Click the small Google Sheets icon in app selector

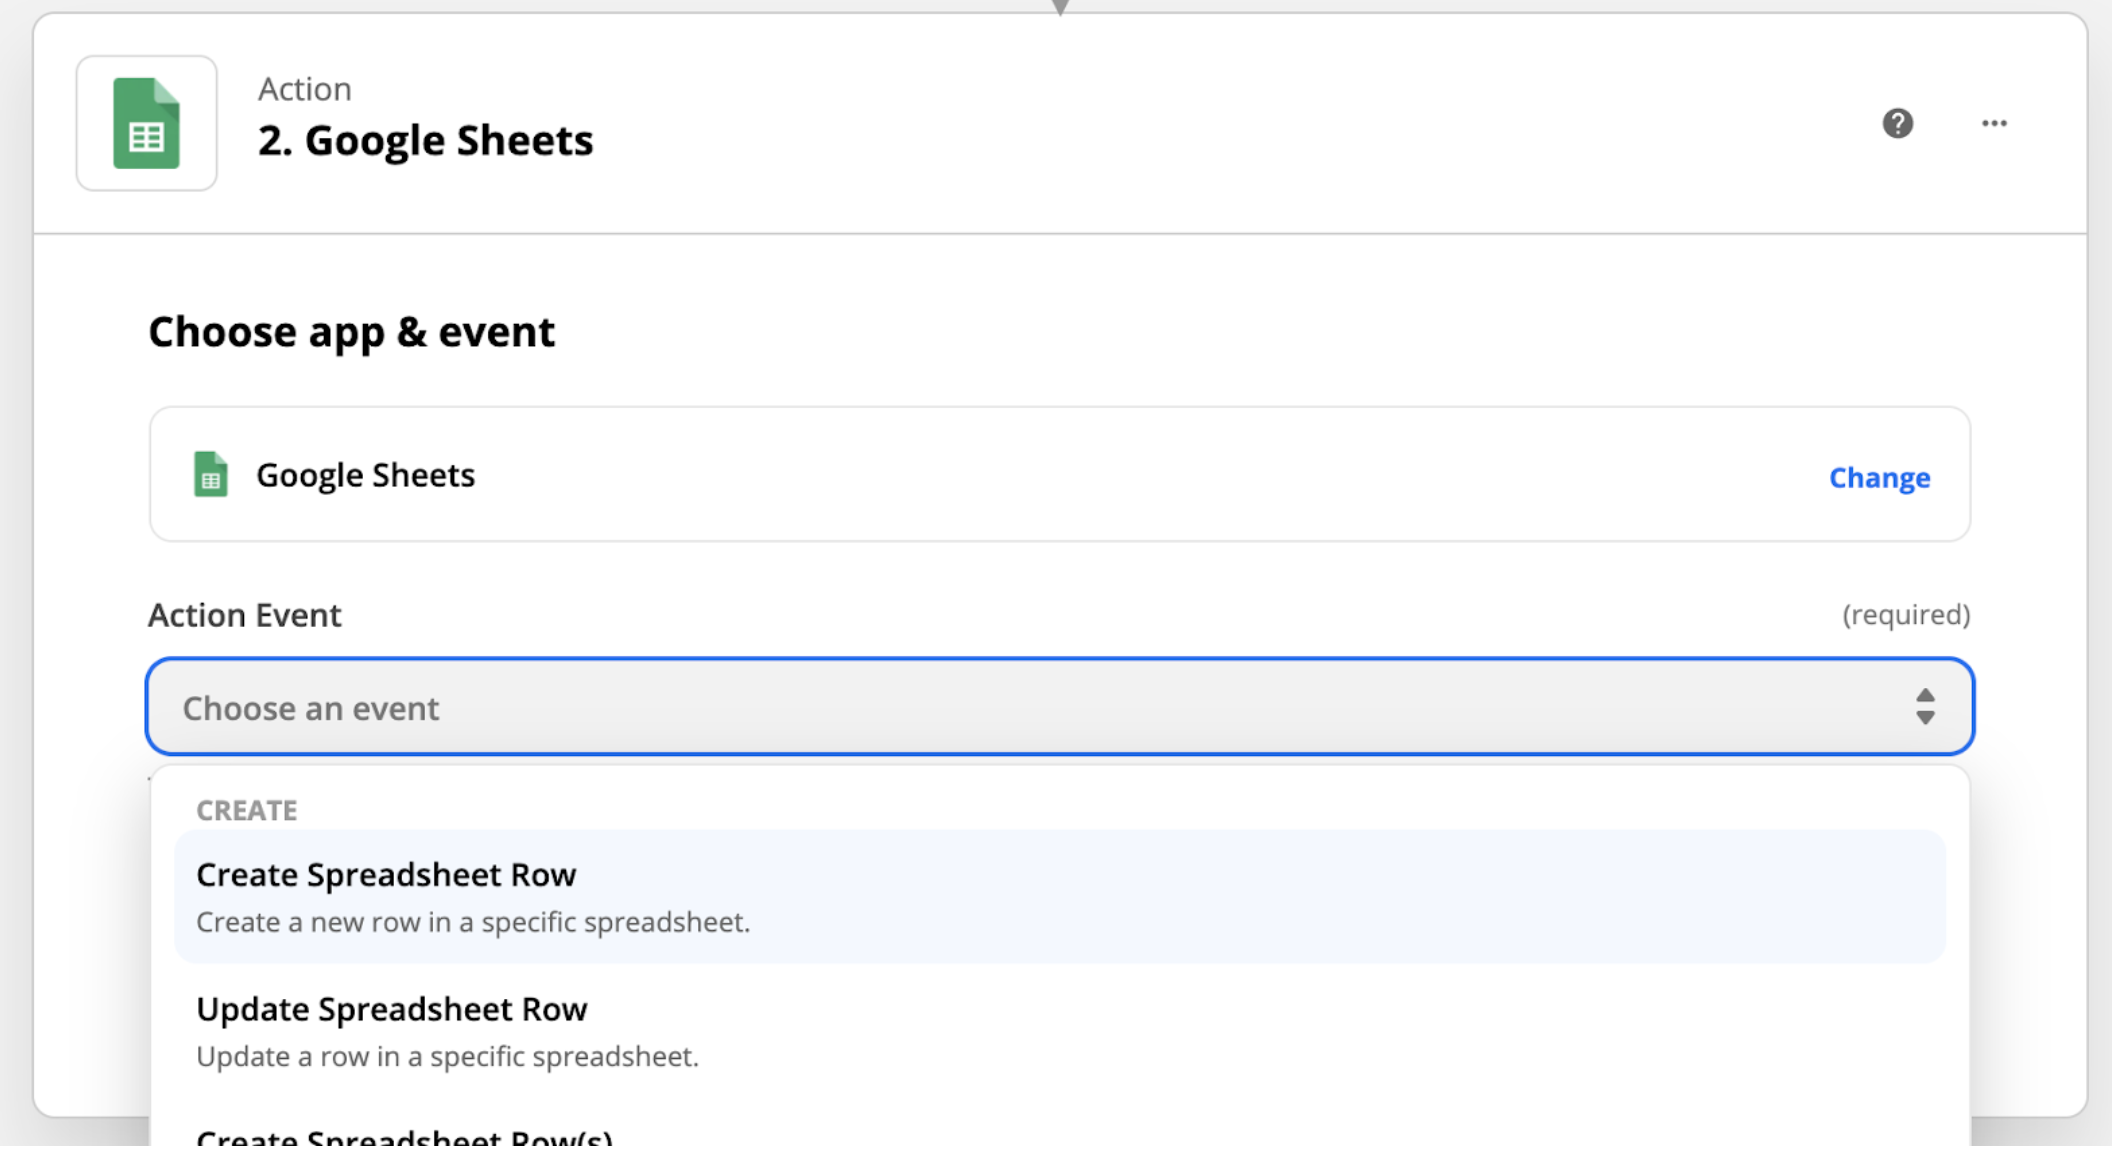pos(209,475)
